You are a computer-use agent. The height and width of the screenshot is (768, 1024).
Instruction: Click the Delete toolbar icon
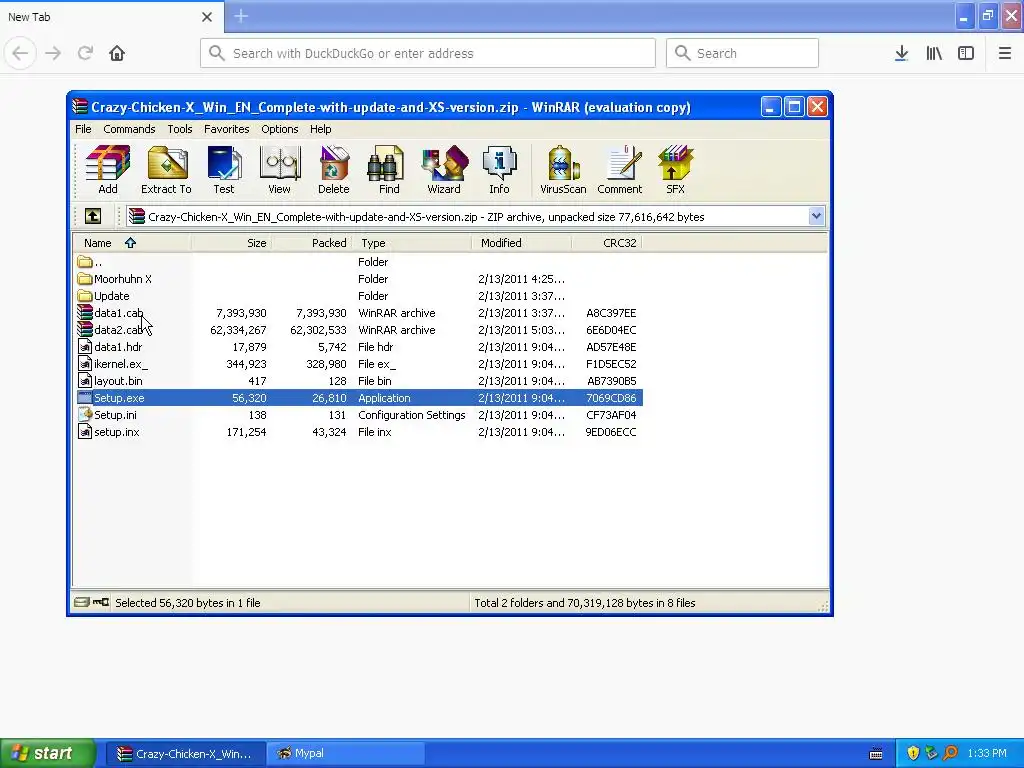(334, 170)
